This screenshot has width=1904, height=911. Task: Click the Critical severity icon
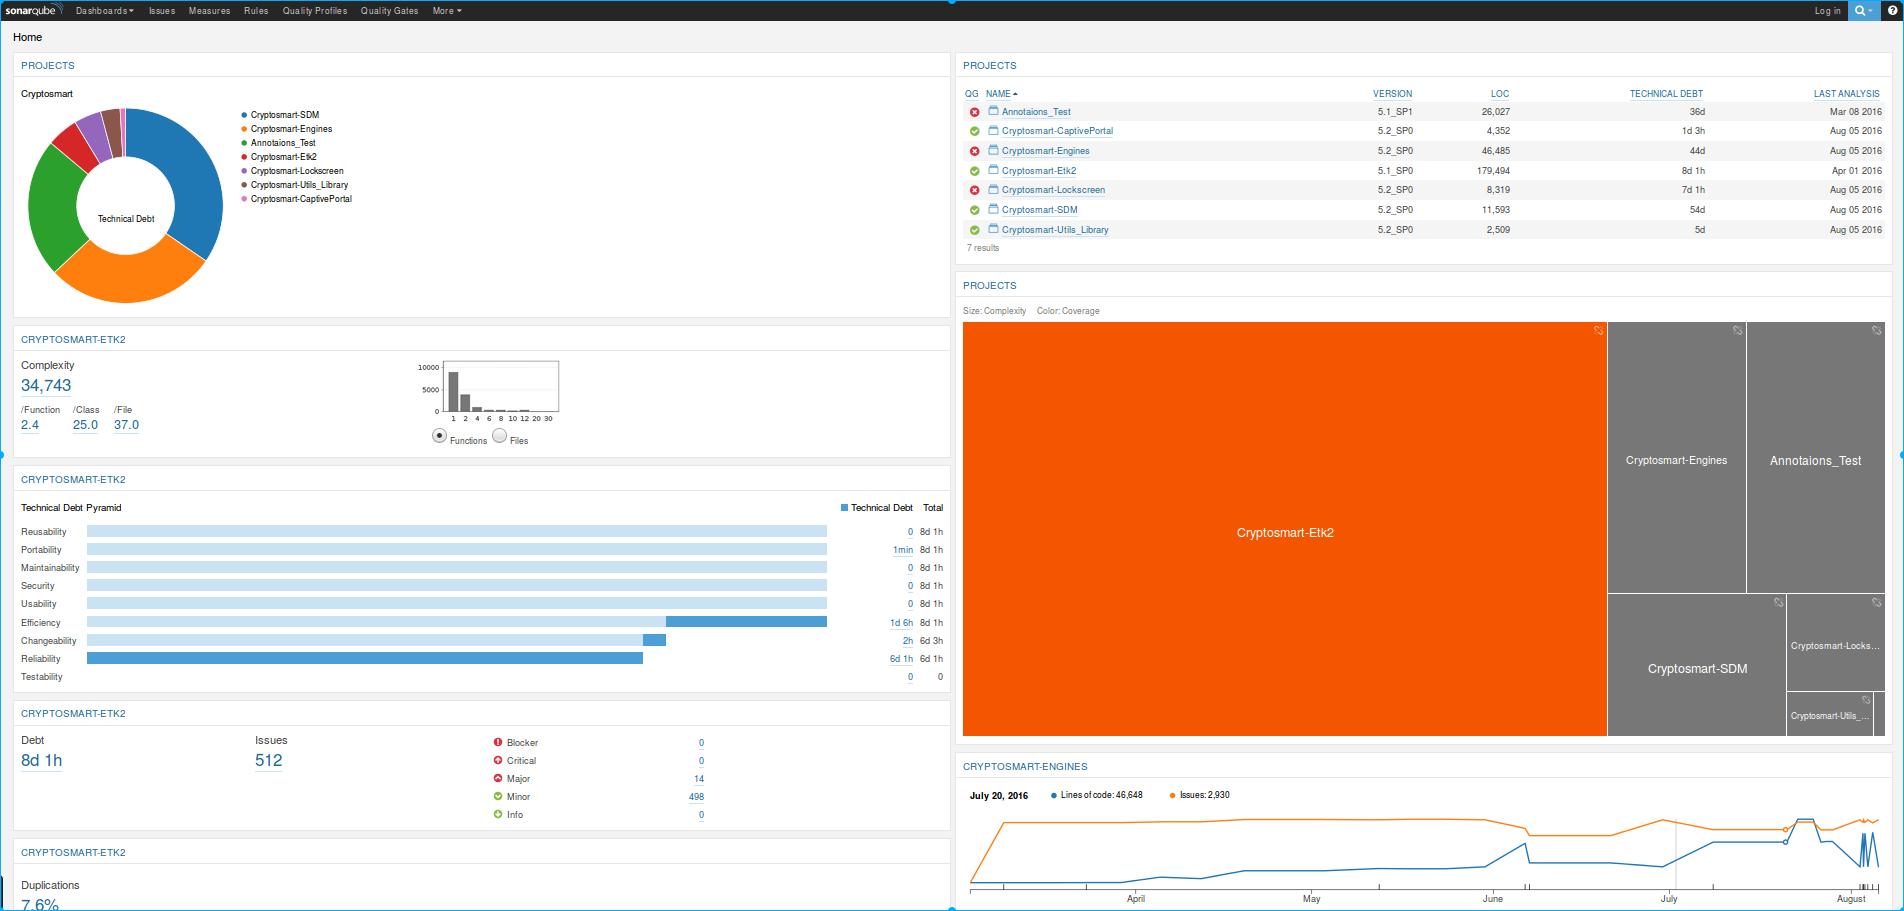coord(498,760)
